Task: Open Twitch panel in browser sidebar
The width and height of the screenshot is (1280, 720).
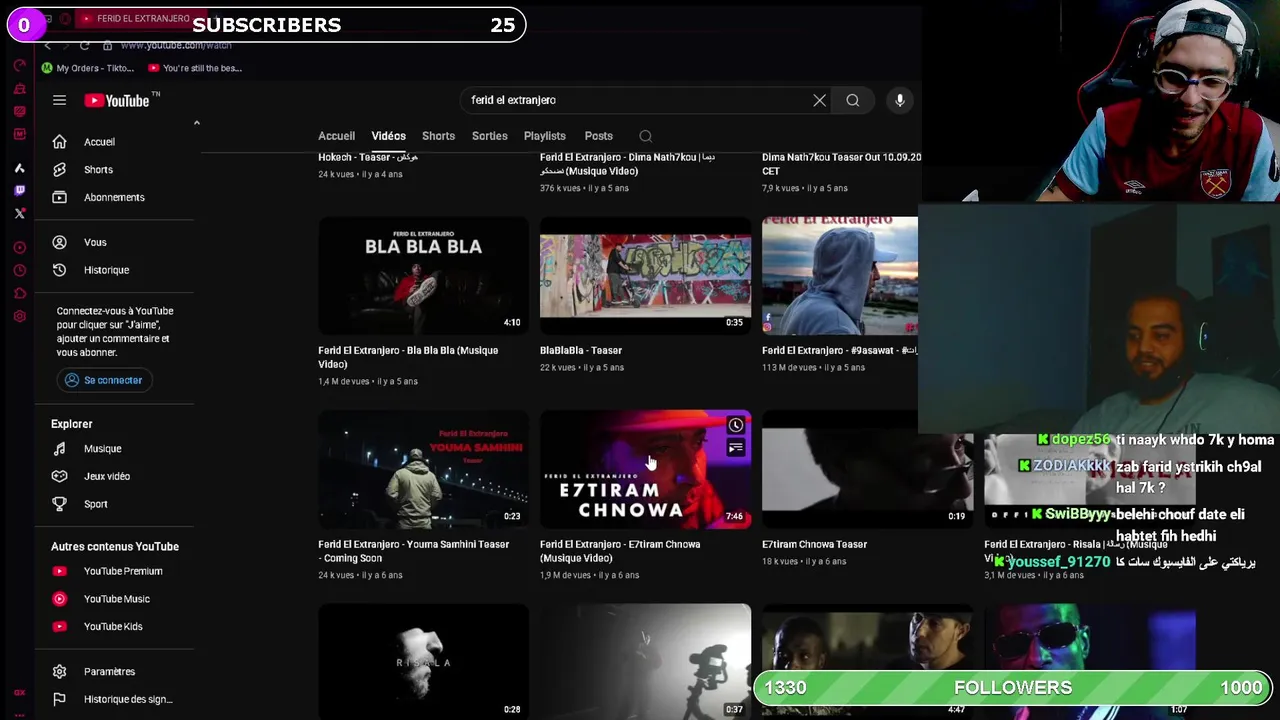Action: (20, 190)
